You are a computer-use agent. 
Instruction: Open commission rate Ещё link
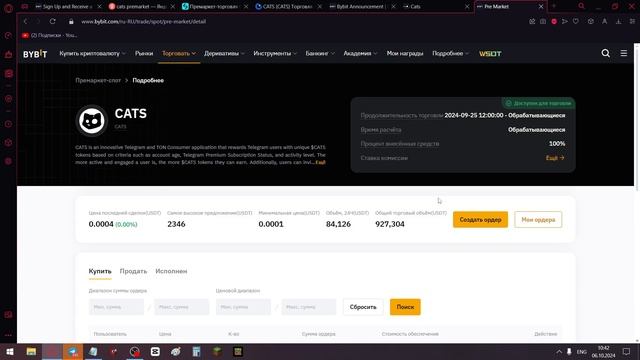pyautogui.click(x=555, y=158)
